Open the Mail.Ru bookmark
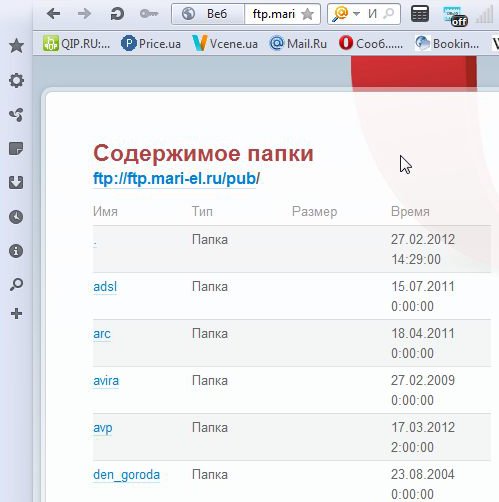 click(298, 44)
